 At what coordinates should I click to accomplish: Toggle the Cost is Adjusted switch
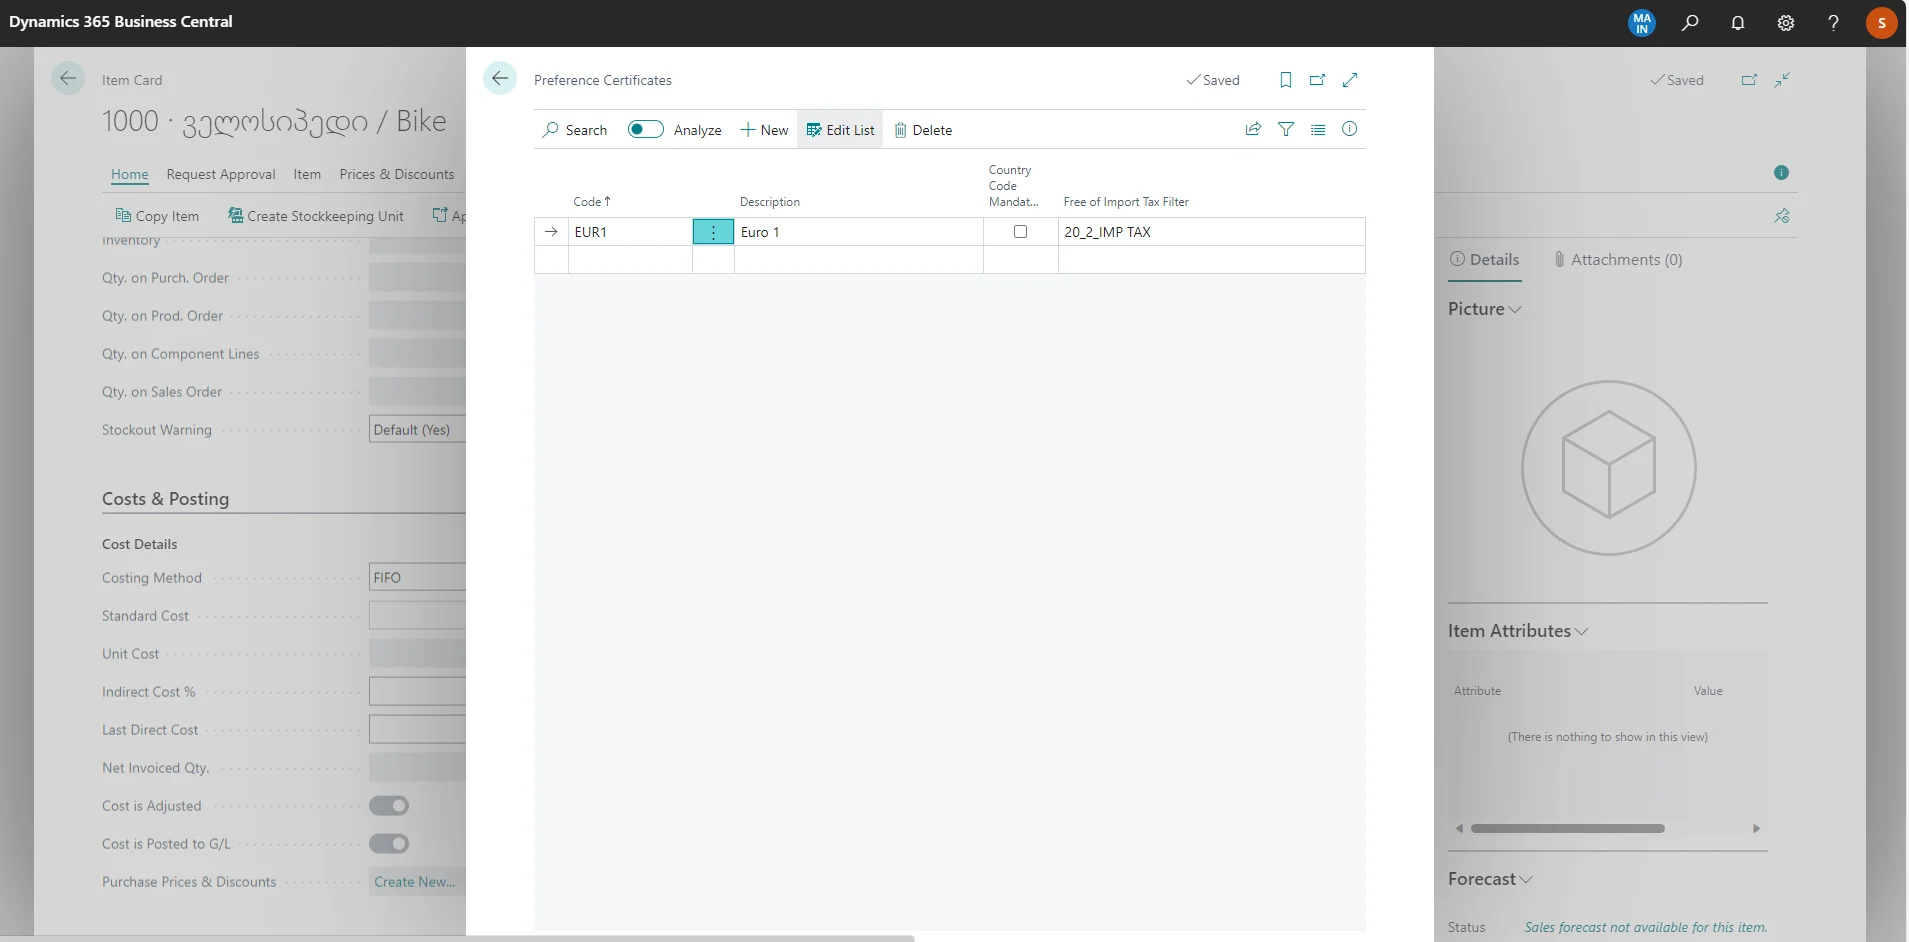pos(389,806)
